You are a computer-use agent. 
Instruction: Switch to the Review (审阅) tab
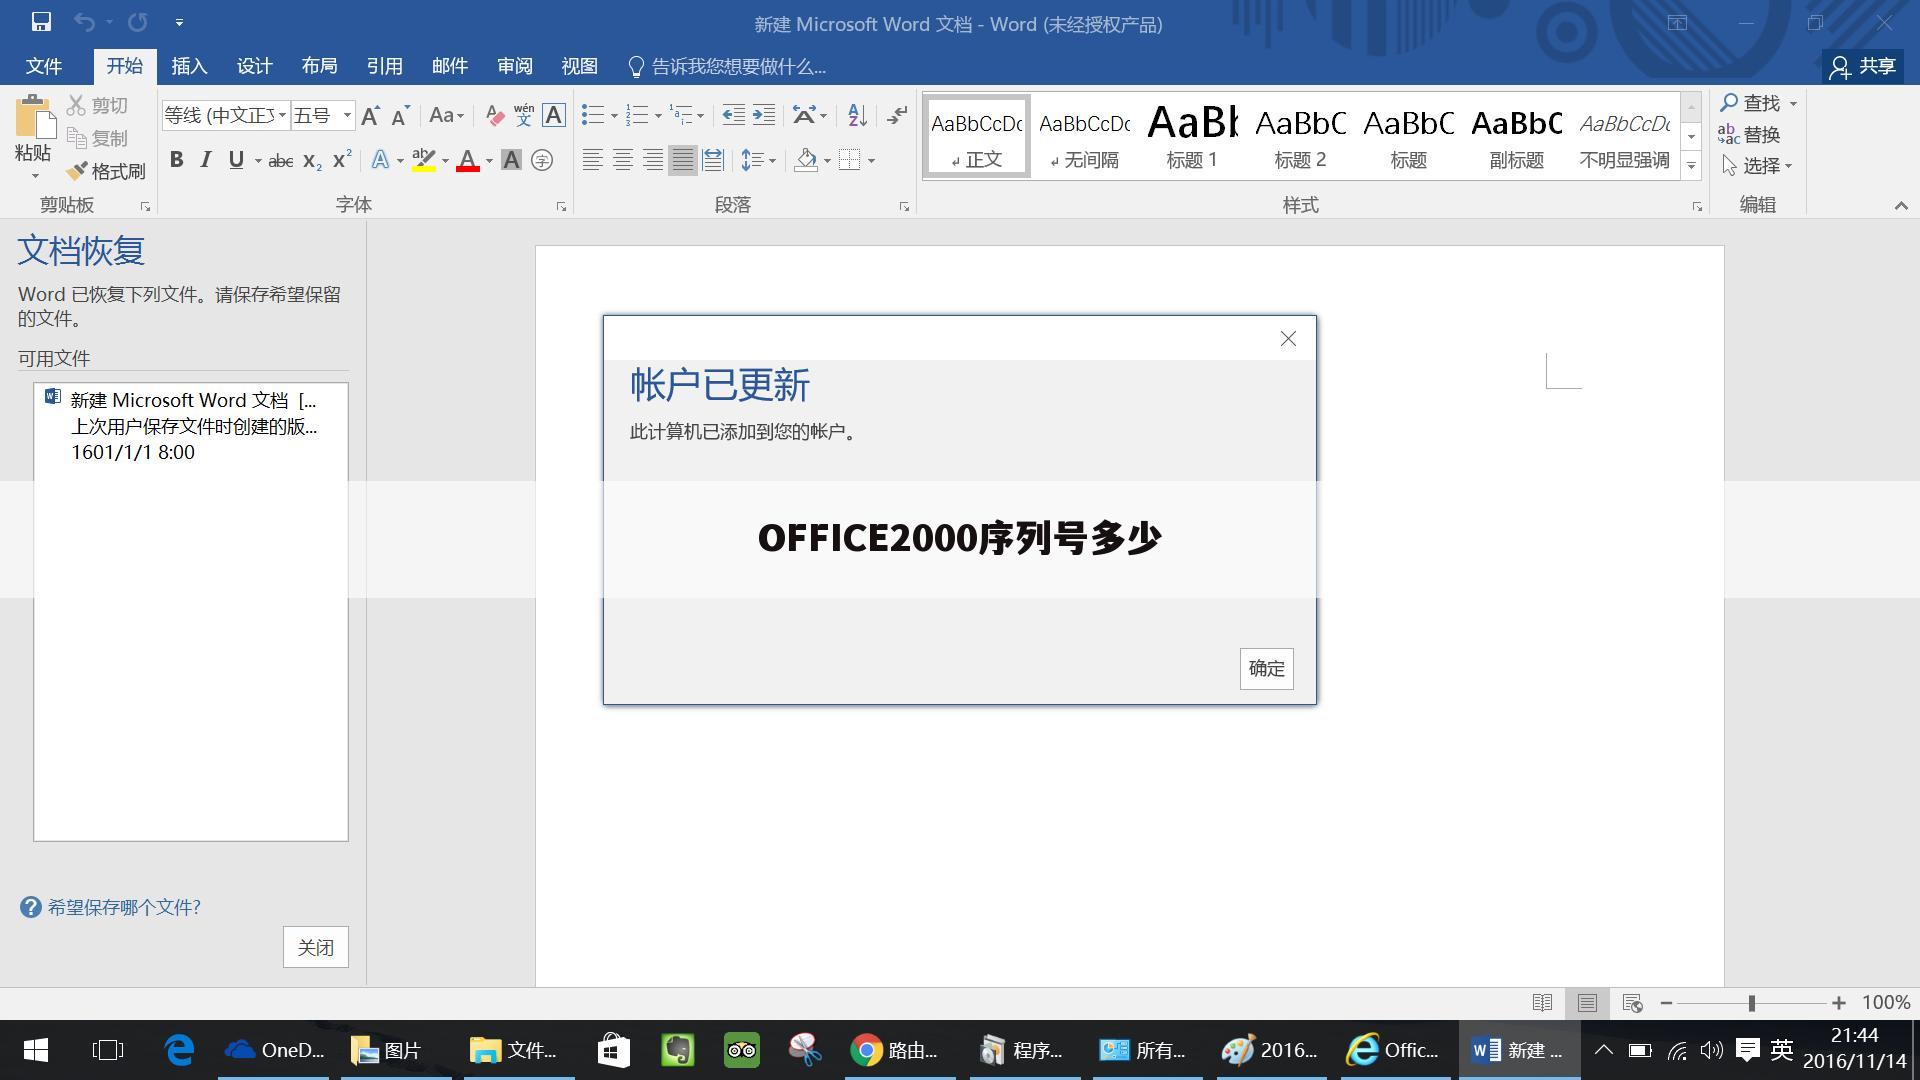(x=514, y=66)
